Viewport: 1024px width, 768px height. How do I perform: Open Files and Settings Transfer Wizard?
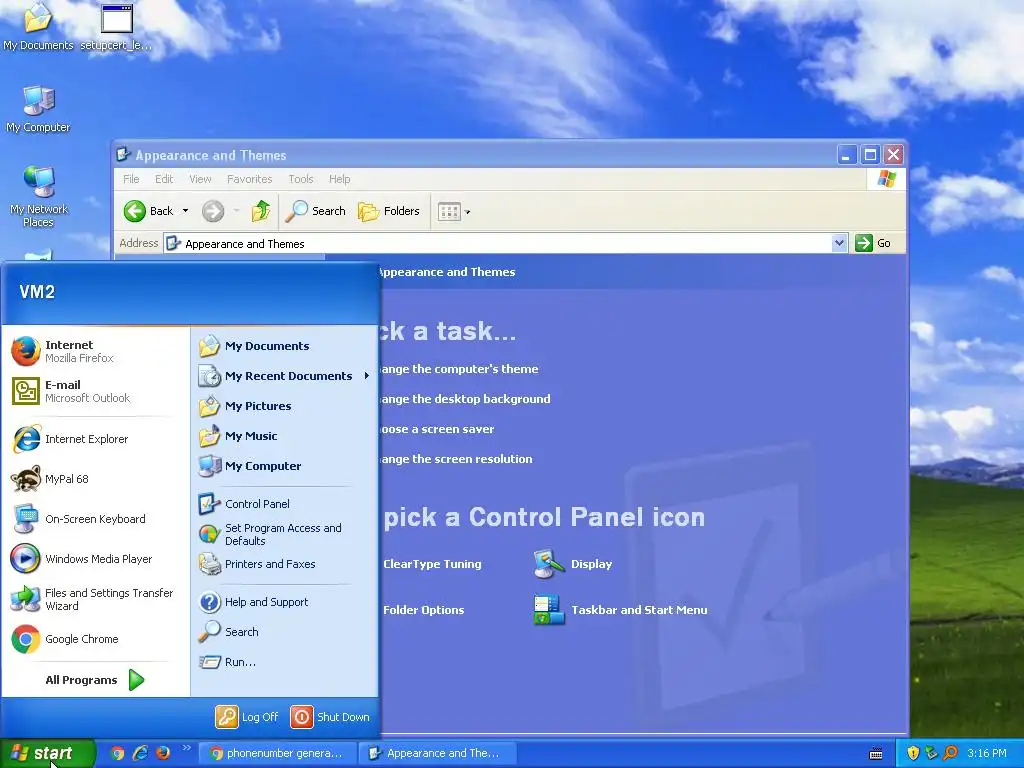pos(95,599)
